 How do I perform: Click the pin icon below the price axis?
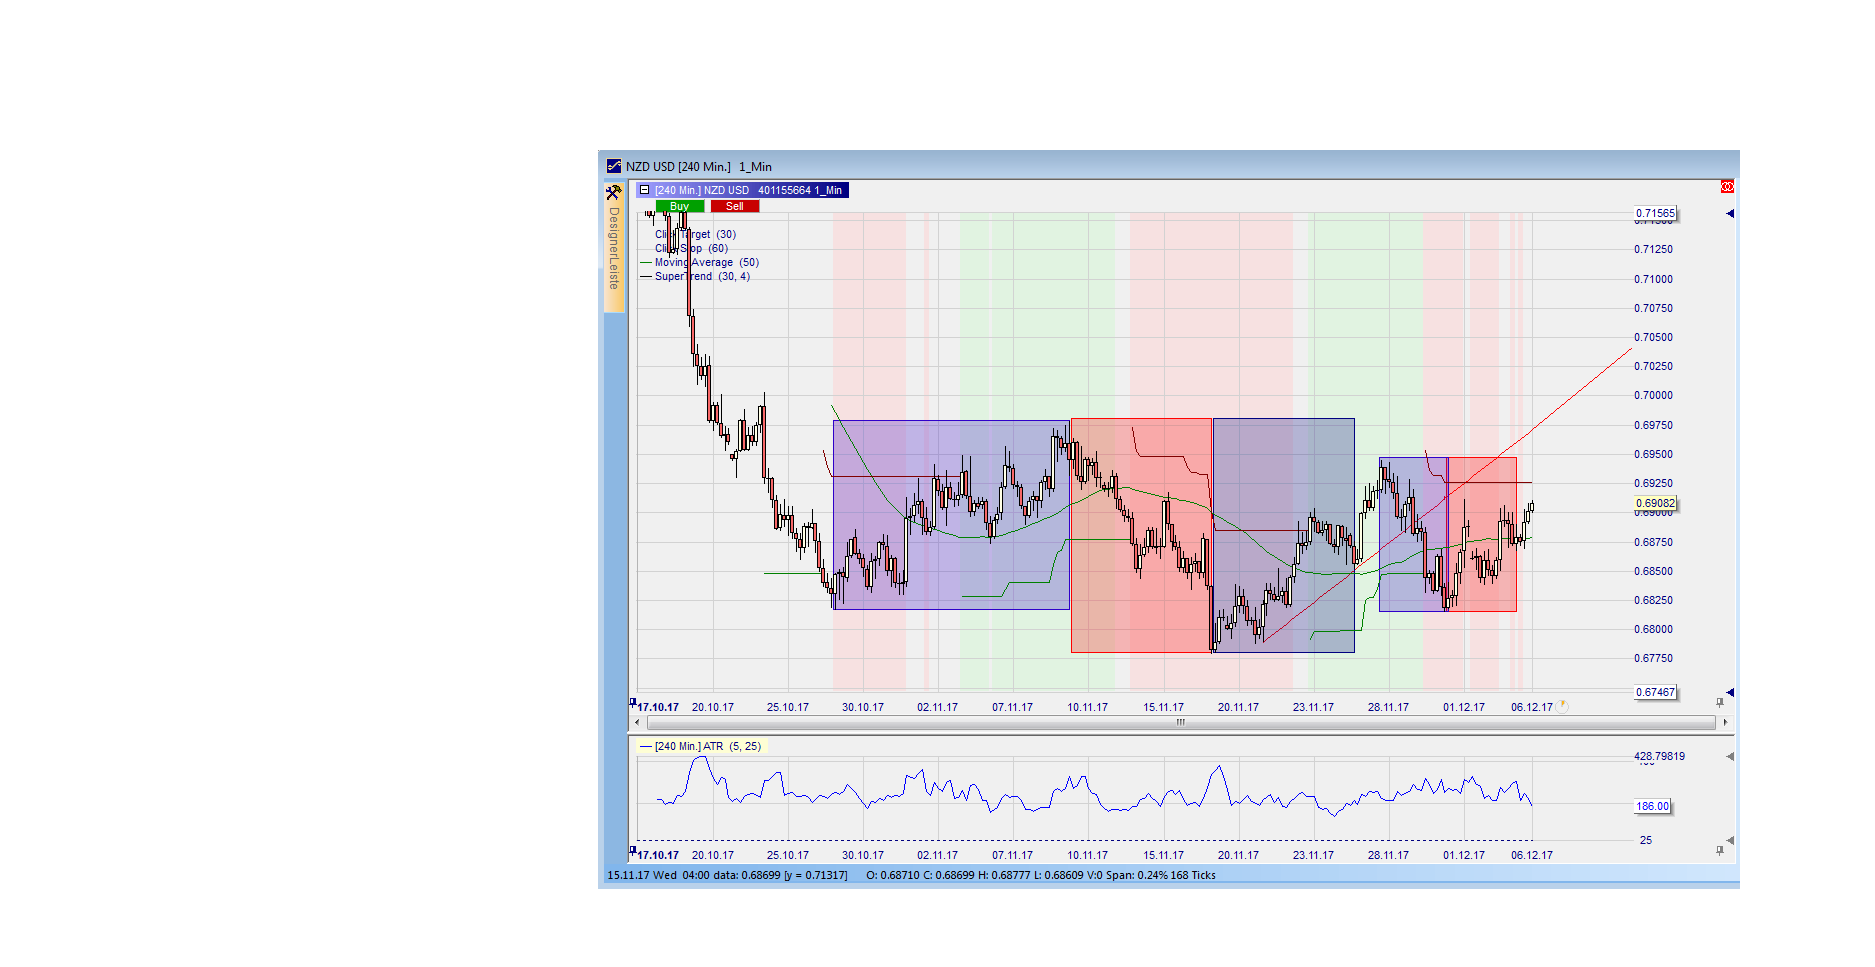[1718, 701]
